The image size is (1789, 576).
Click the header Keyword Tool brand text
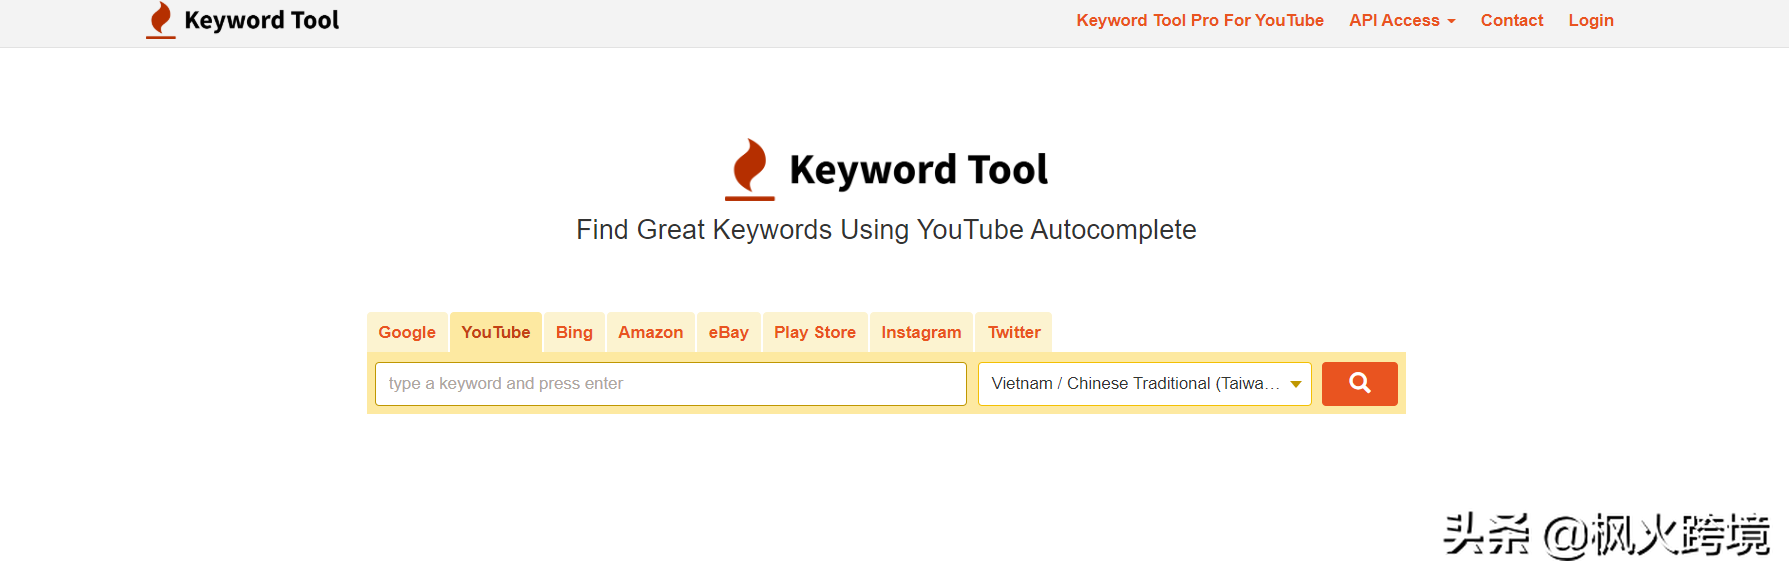point(262,20)
